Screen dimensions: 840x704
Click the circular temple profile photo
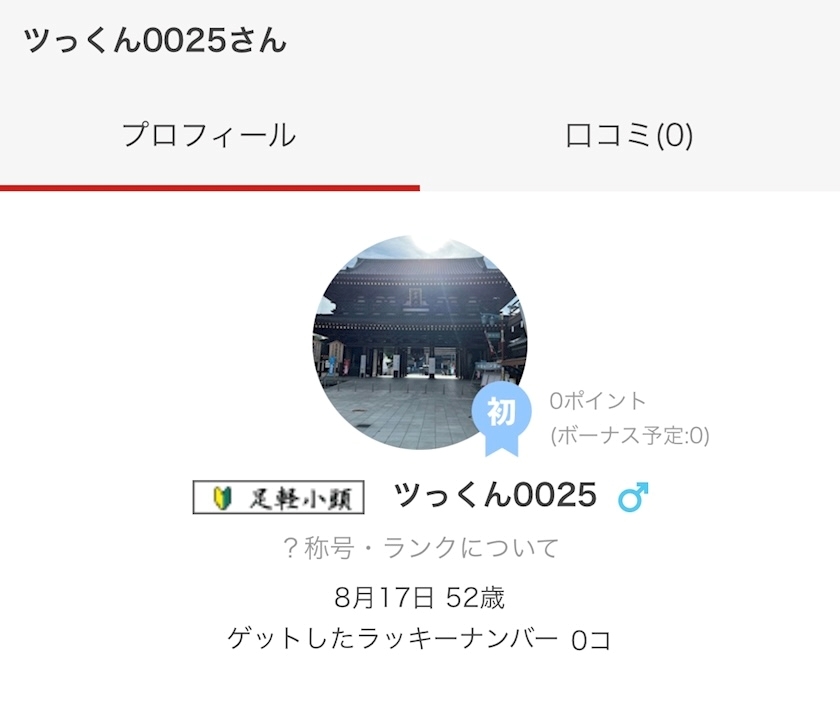(420, 342)
